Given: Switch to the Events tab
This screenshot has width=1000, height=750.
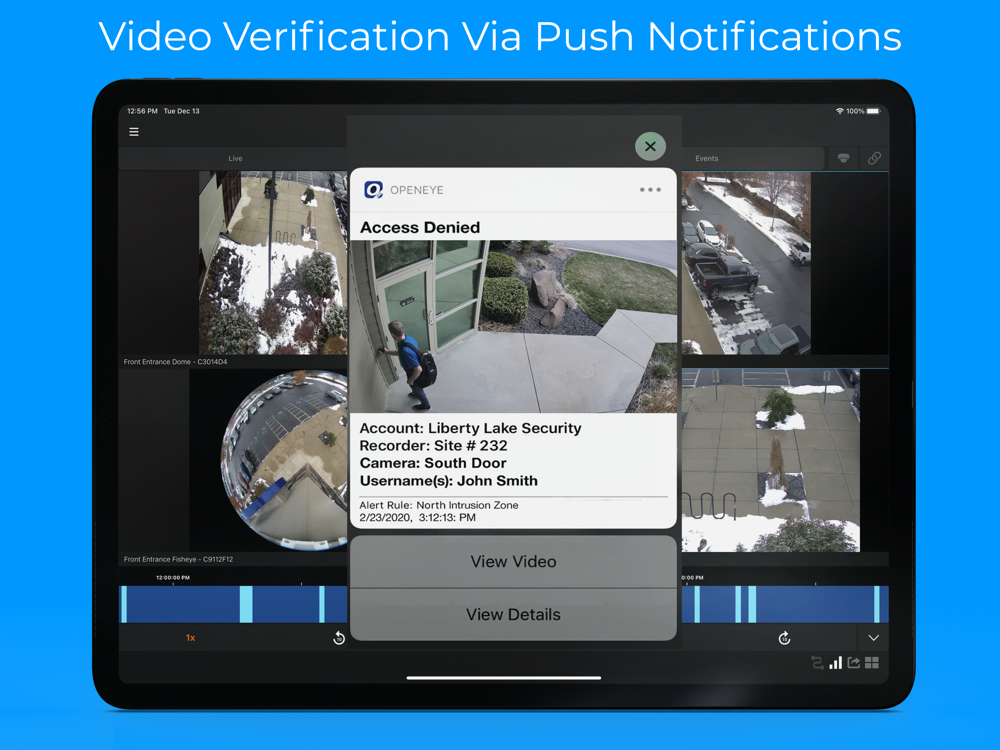Looking at the screenshot, I should pyautogui.click(x=706, y=158).
